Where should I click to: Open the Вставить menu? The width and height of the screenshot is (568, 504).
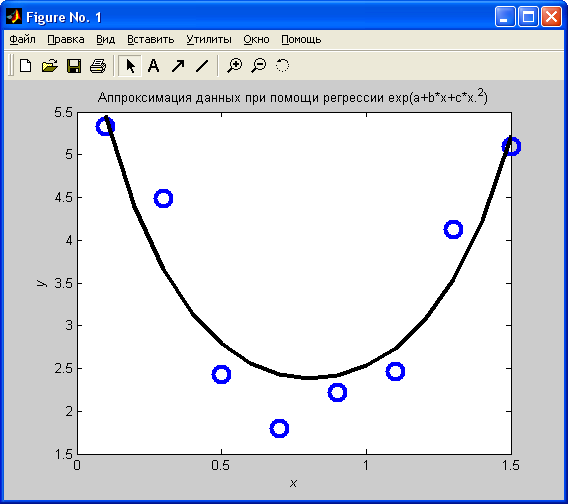pyautogui.click(x=151, y=39)
